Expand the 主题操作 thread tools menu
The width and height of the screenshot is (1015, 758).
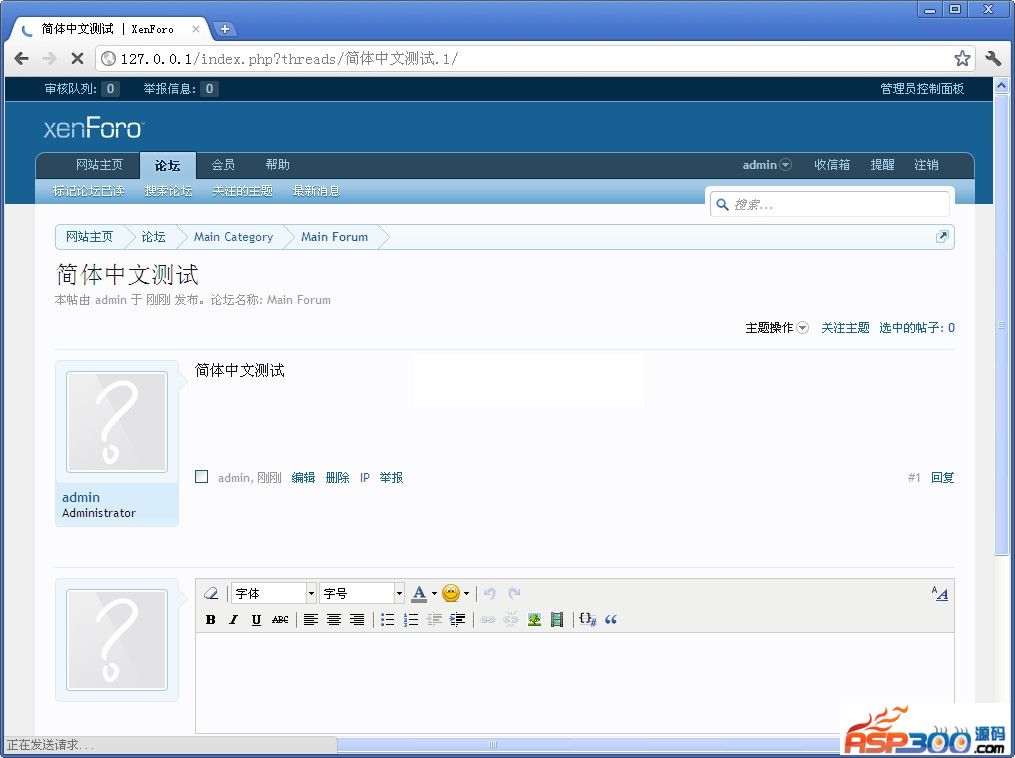pos(777,328)
